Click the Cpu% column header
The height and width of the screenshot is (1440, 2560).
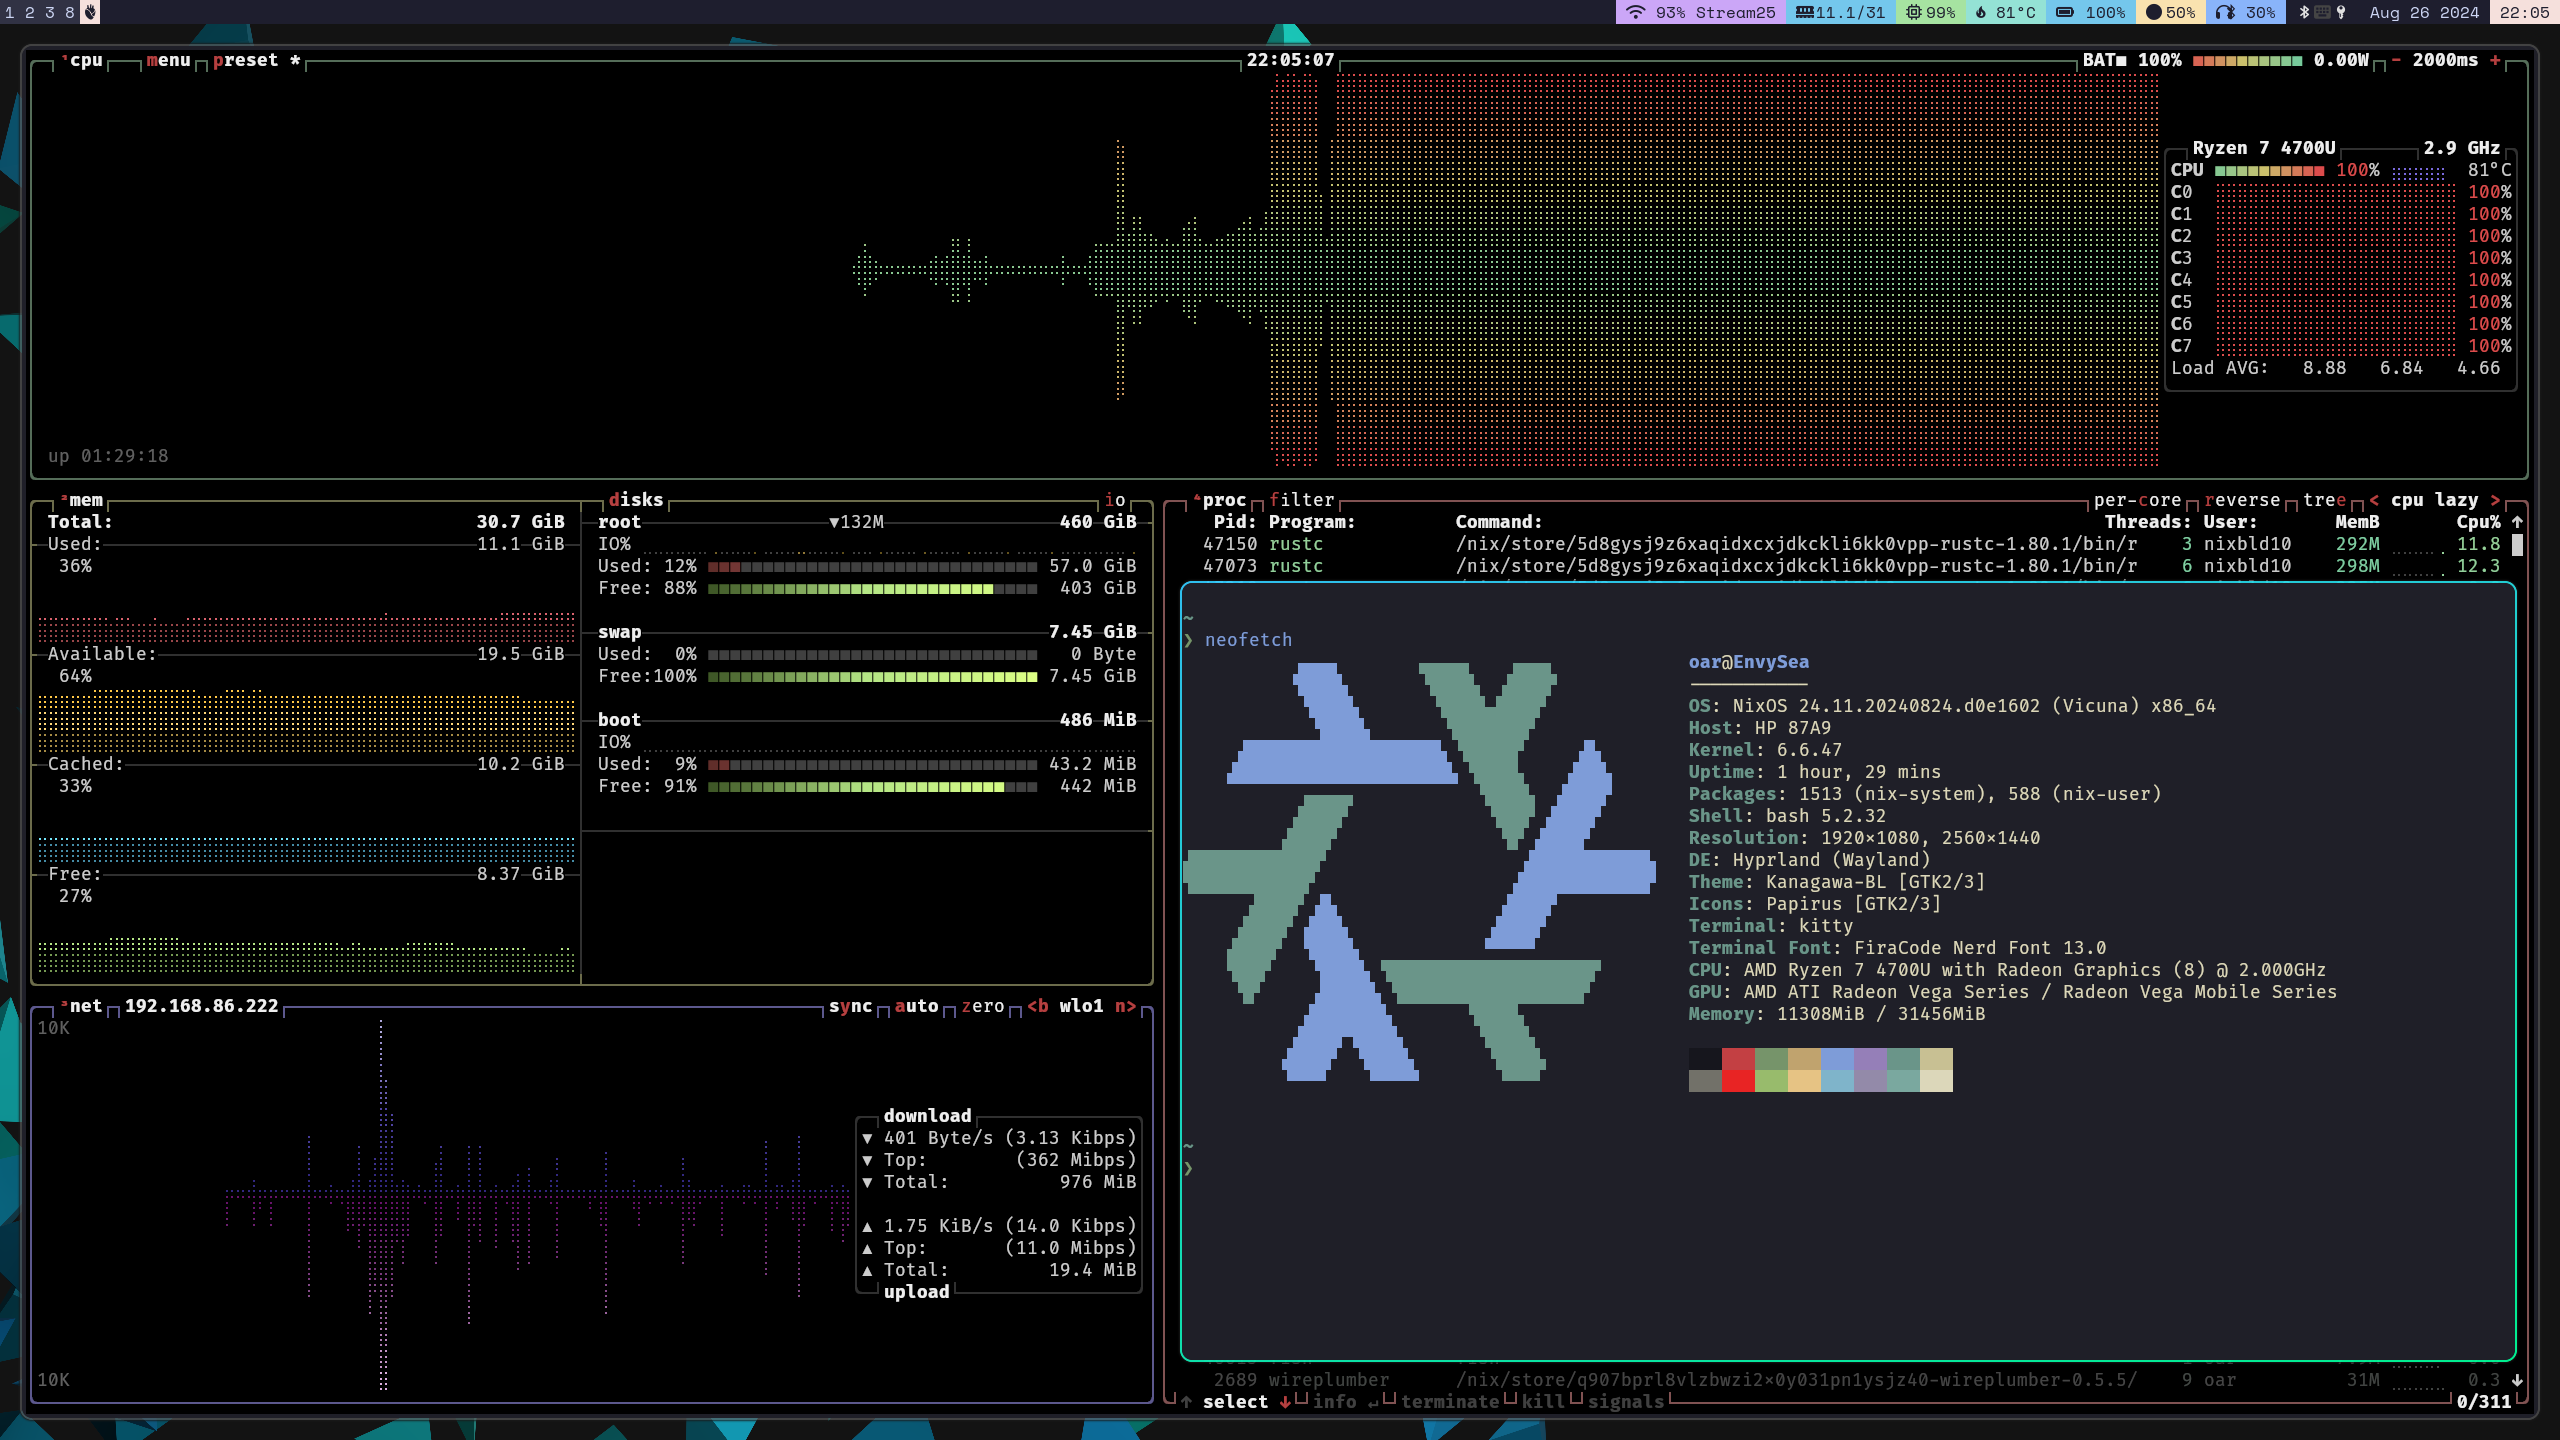[x=2478, y=522]
